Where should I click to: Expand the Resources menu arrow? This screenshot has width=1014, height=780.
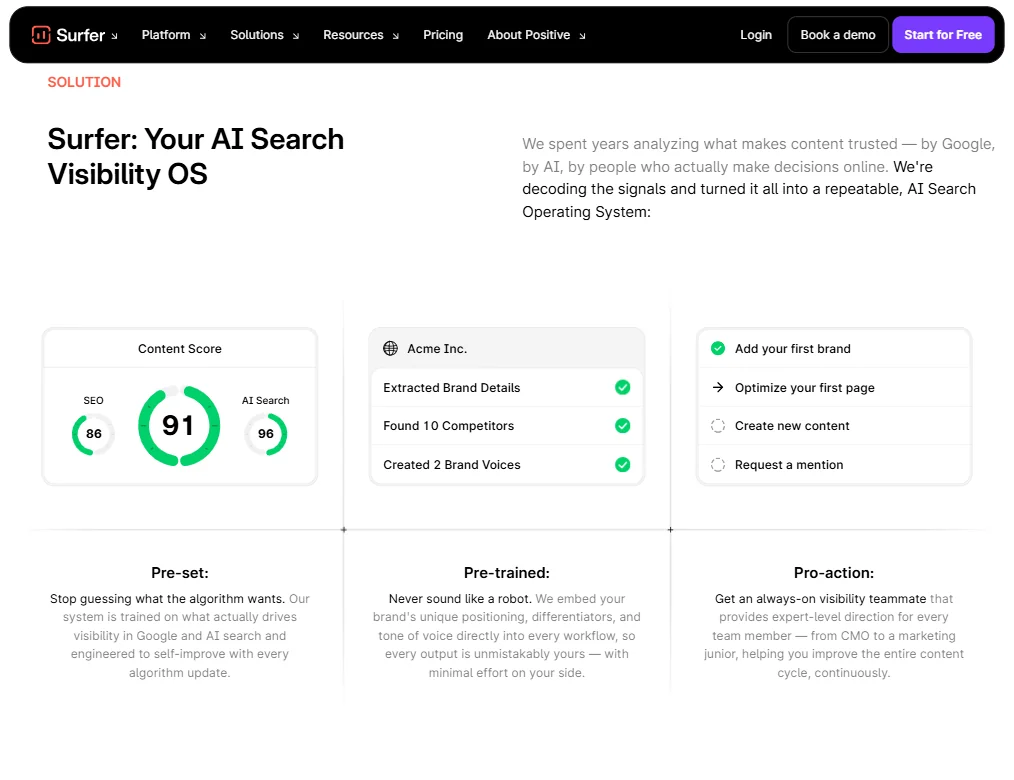coord(396,36)
